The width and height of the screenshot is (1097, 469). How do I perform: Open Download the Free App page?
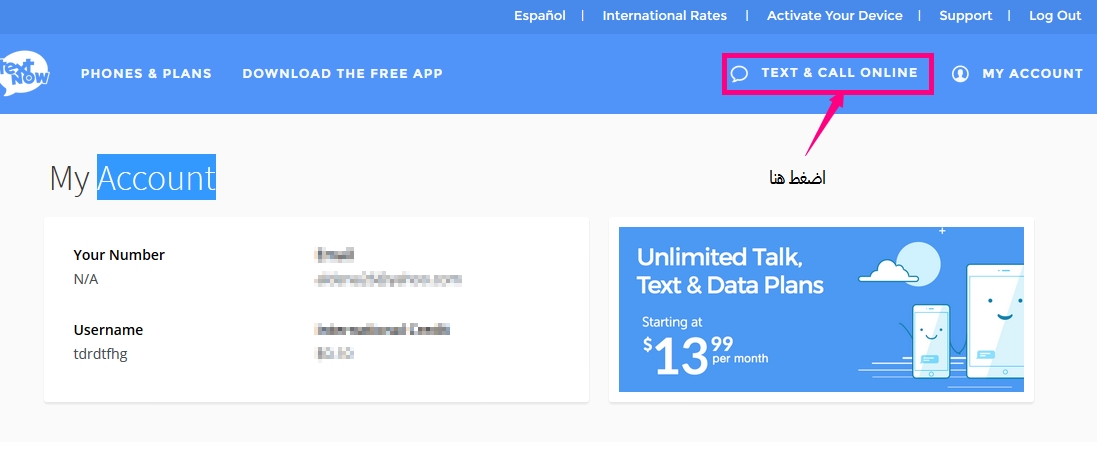coord(343,74)
